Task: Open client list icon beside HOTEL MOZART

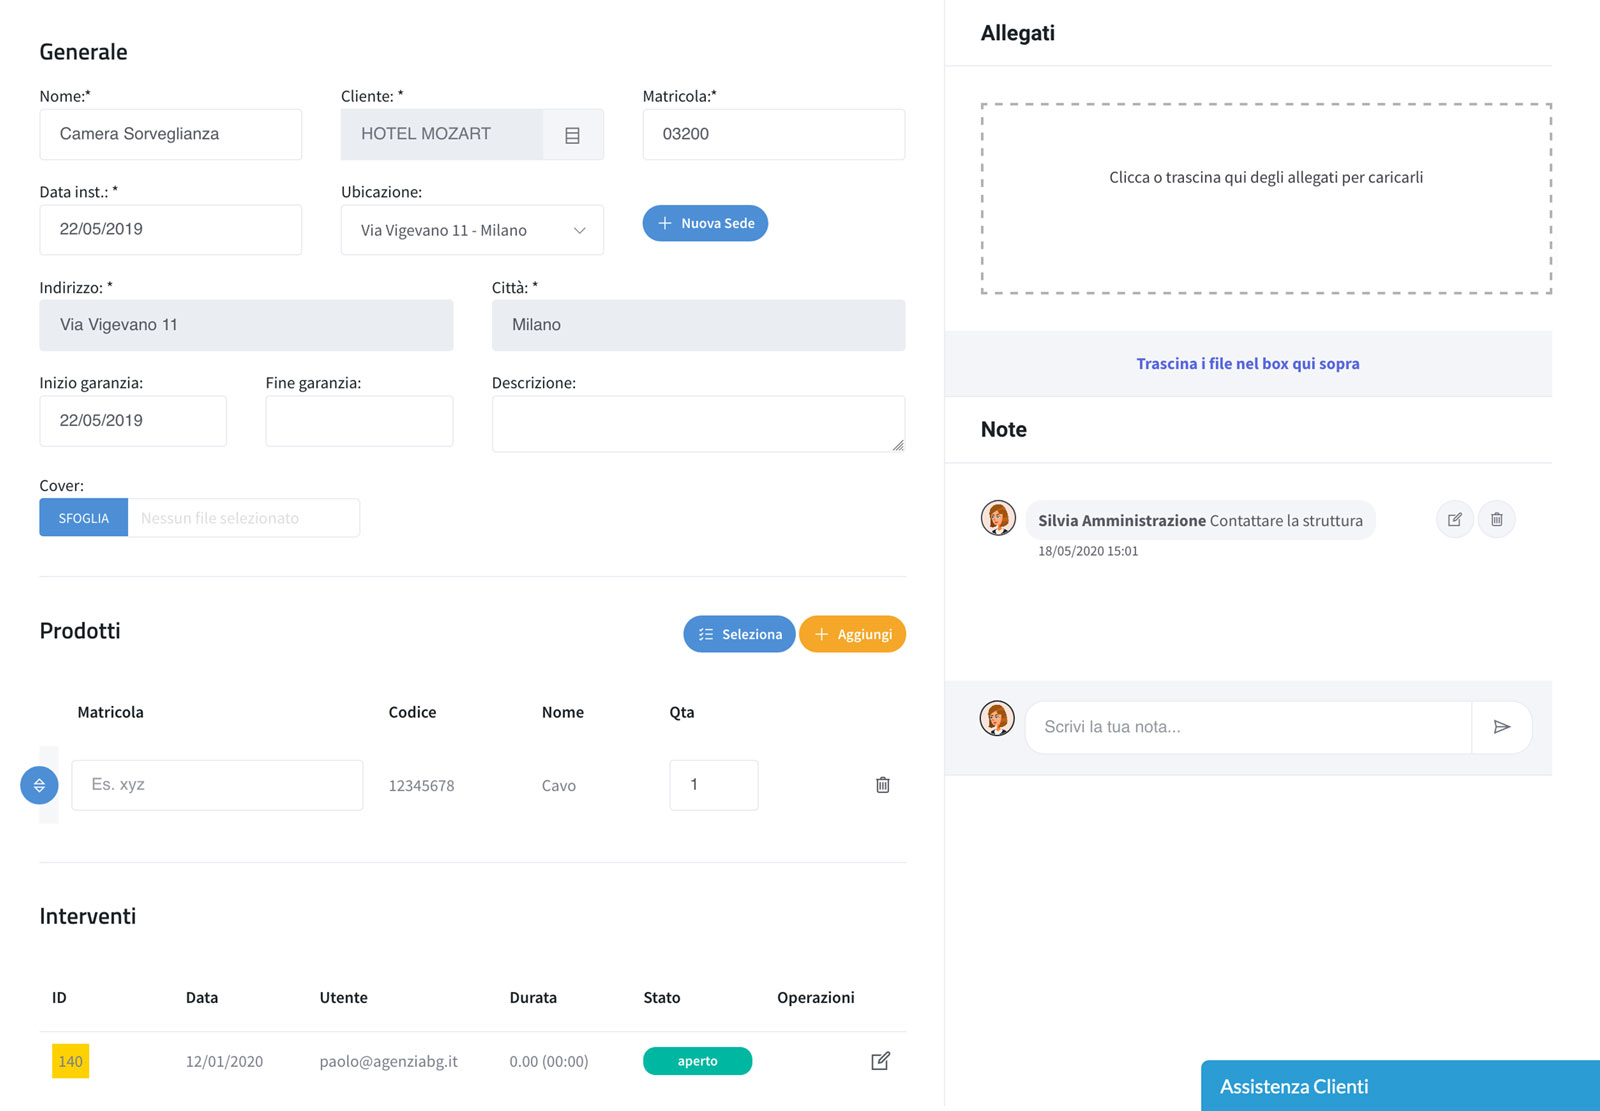Action: [x=572, y=135]
